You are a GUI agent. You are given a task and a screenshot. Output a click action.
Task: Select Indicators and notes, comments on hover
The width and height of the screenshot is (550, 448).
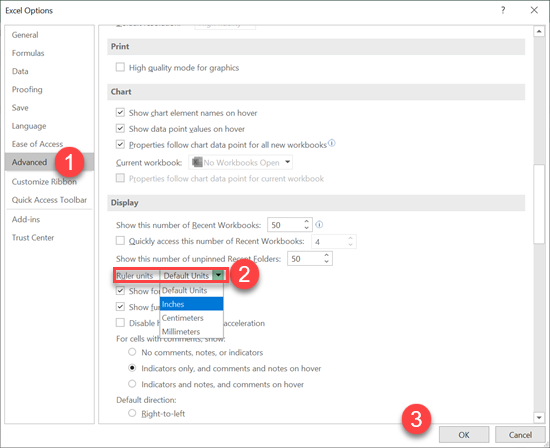coord(132,384)
